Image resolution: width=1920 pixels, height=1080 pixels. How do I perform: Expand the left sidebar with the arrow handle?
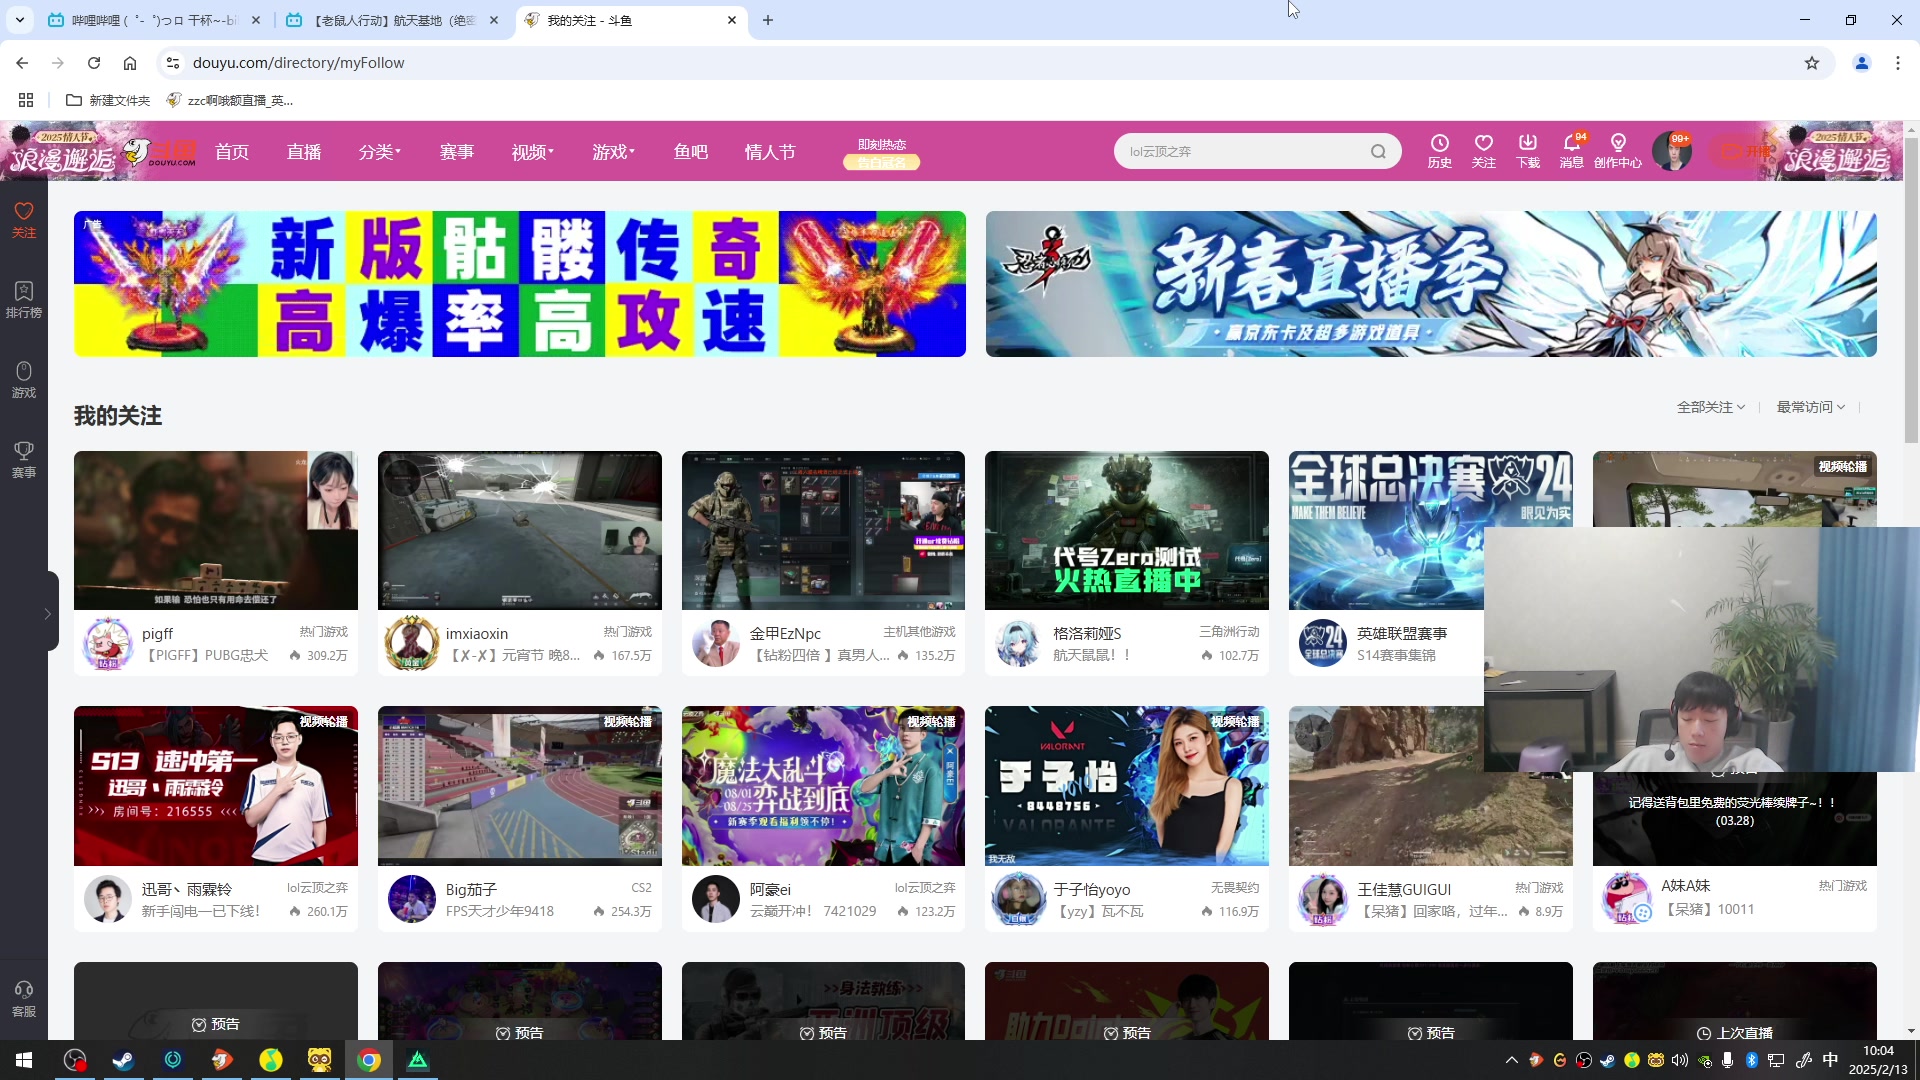pos(47,613)
